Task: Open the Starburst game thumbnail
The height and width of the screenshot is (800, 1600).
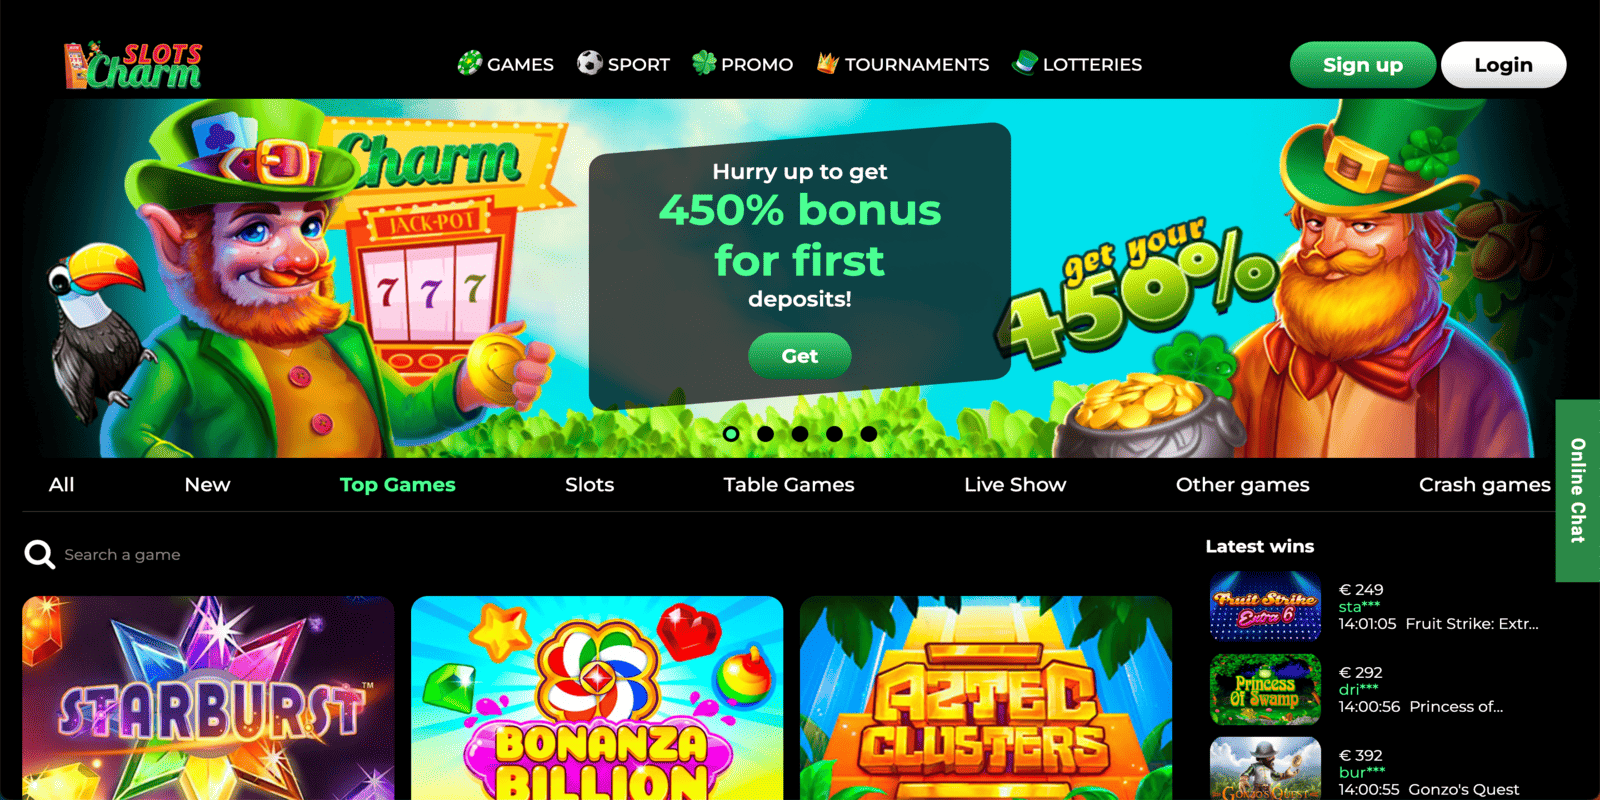Action: (x=208, y=698)
